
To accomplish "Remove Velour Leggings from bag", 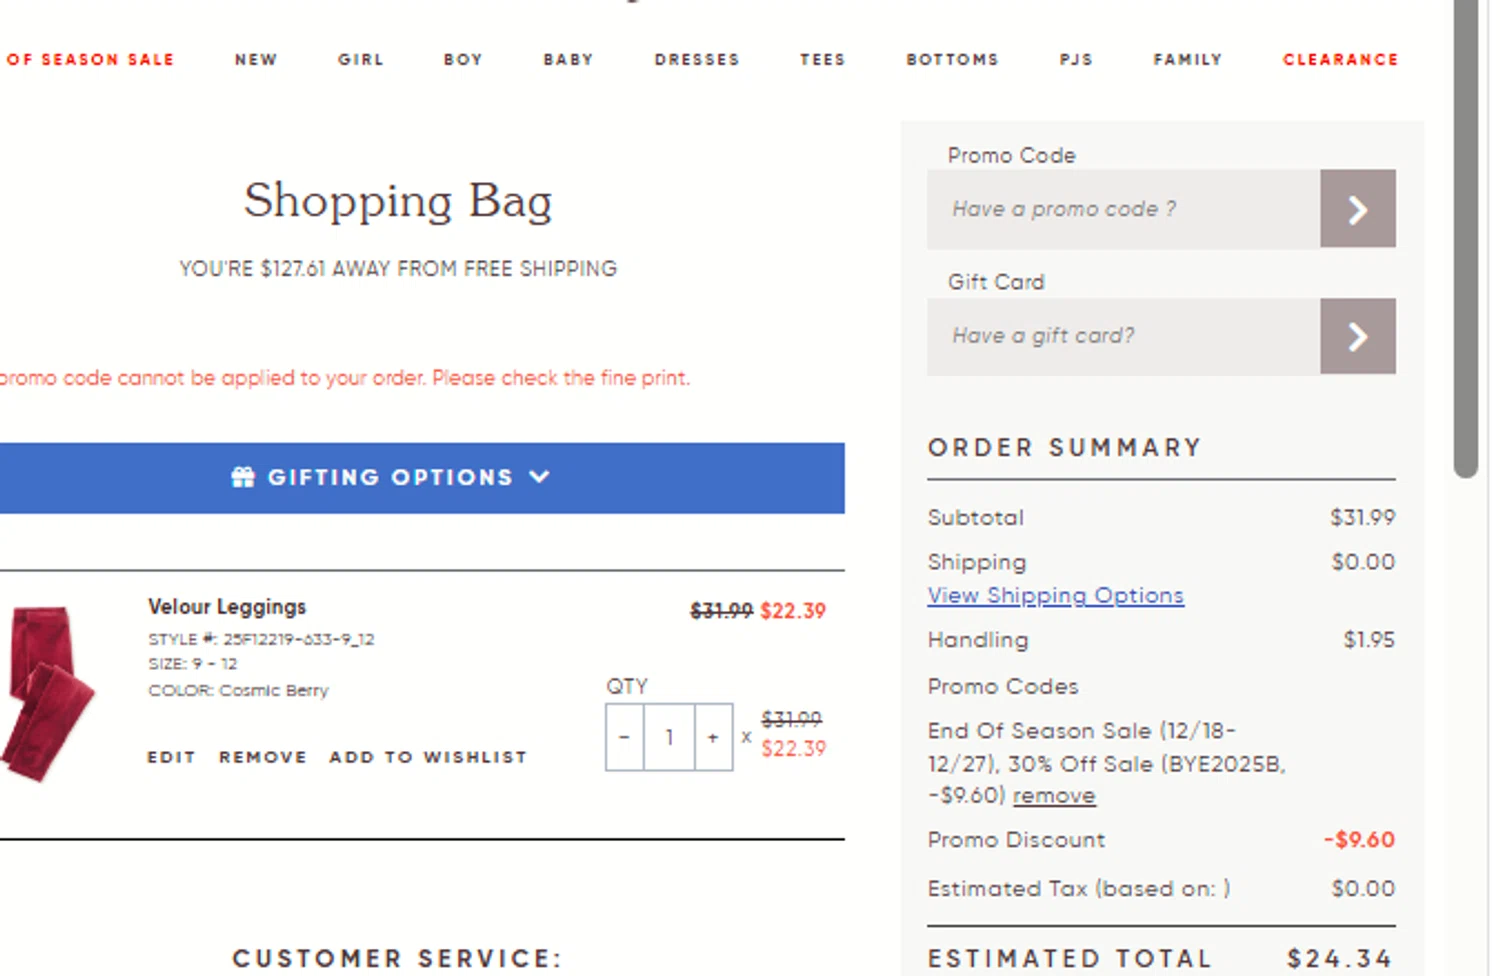I will point(263,757).
